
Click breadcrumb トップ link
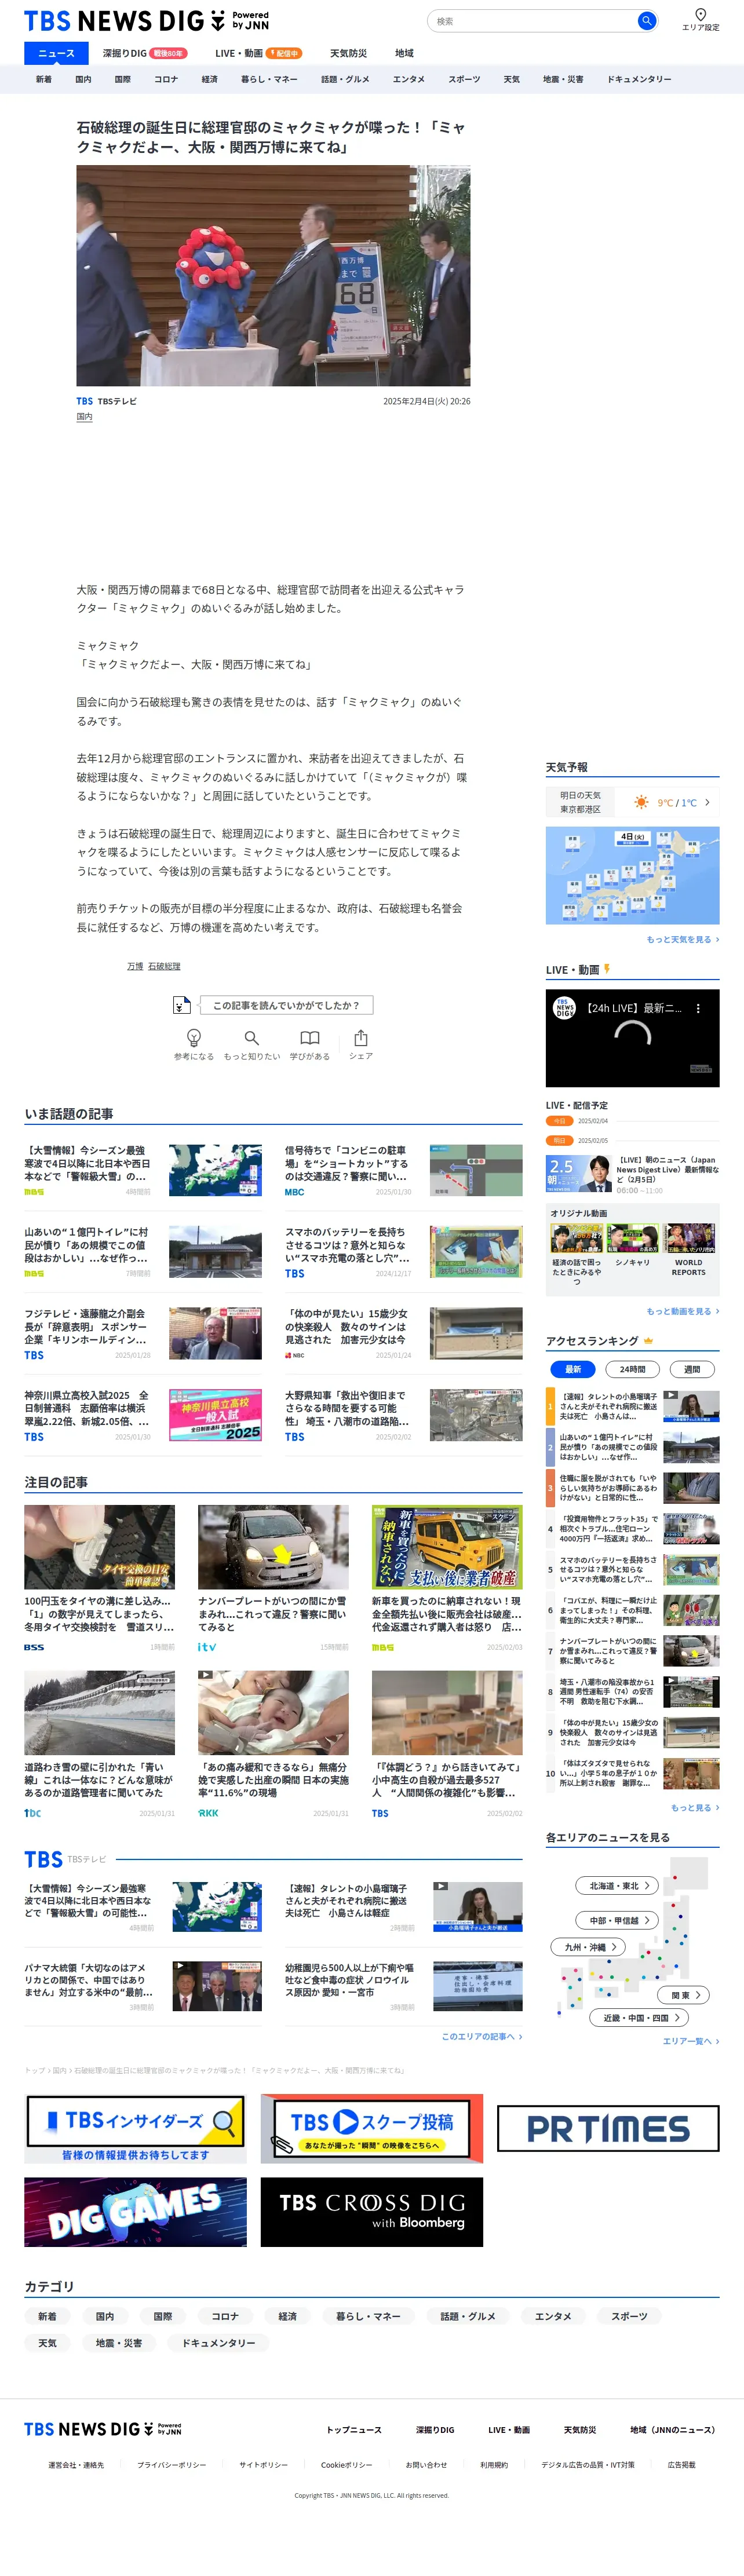(x=35, y=2070)
